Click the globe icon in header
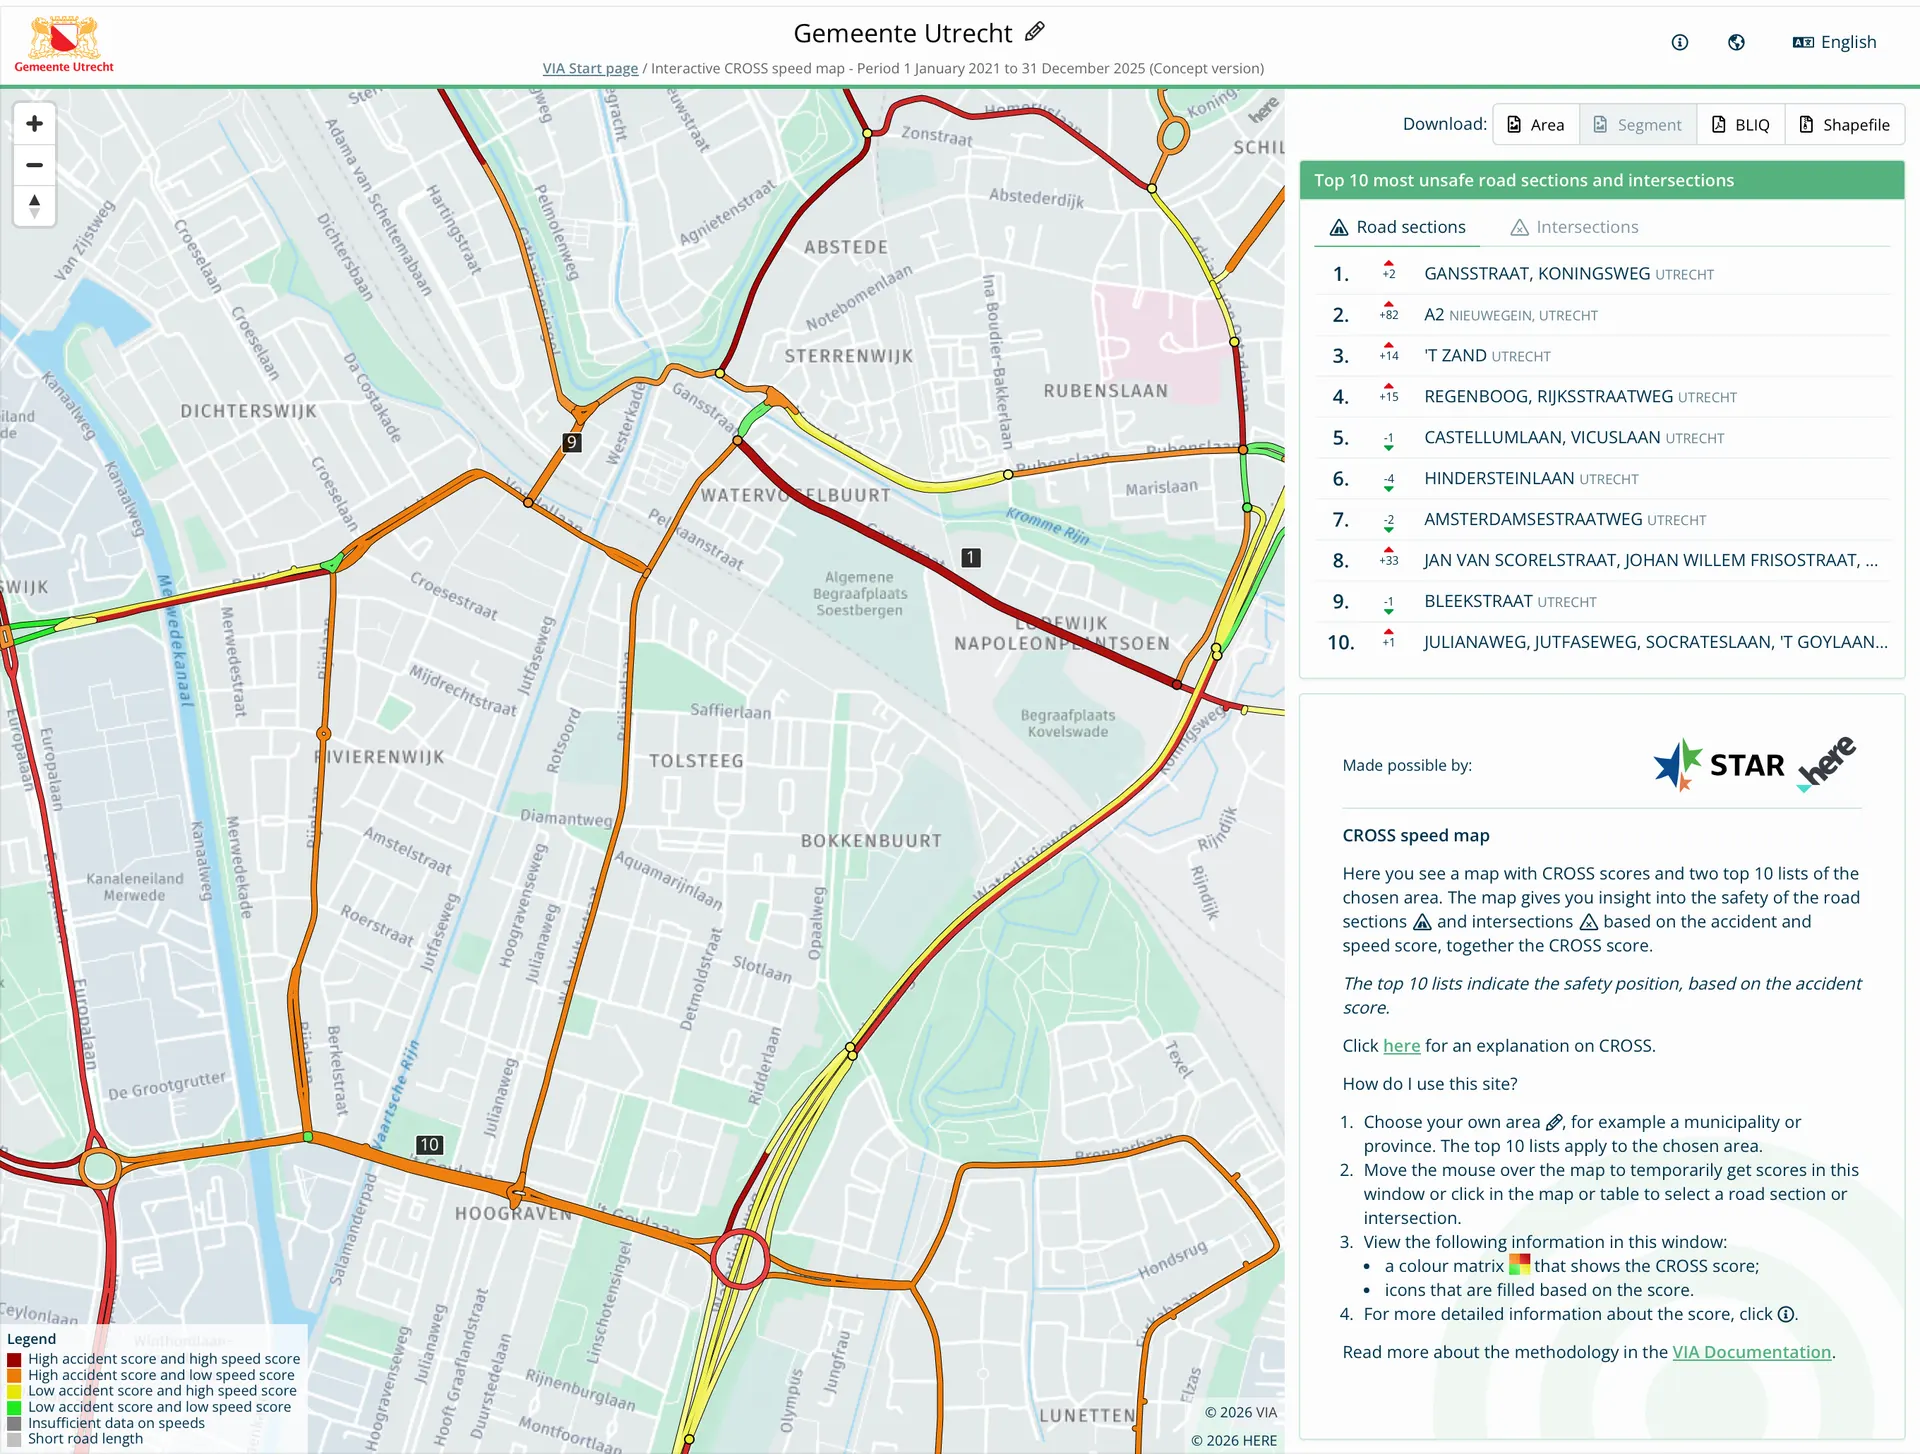This screenshot has width=1920, height=1454. [x=1736, y=42]
